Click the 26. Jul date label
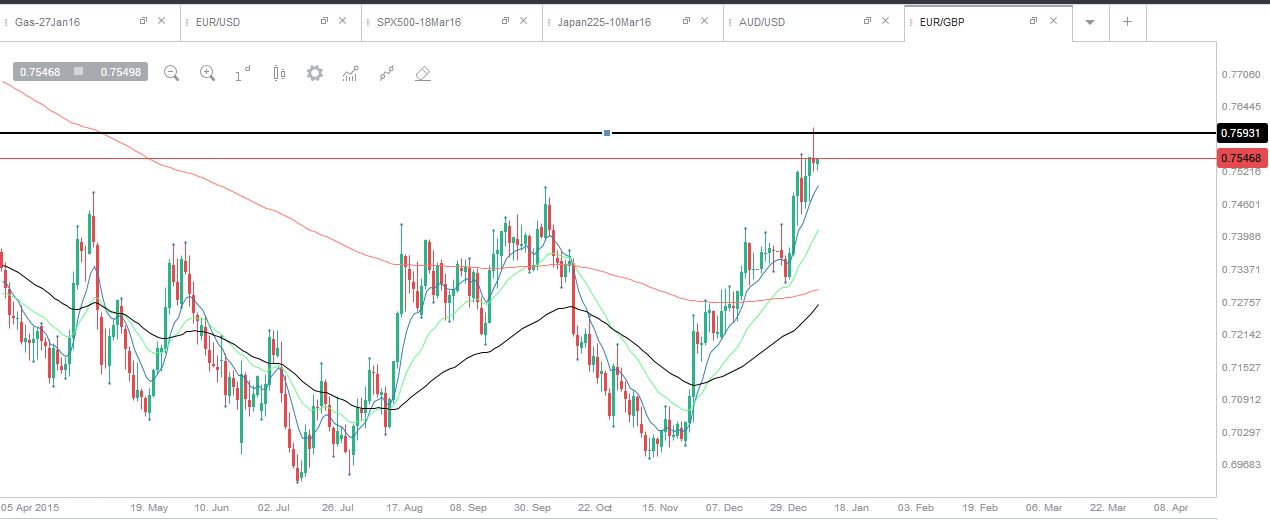Viewport: 1270px width, 520px height. pos(340,508)
